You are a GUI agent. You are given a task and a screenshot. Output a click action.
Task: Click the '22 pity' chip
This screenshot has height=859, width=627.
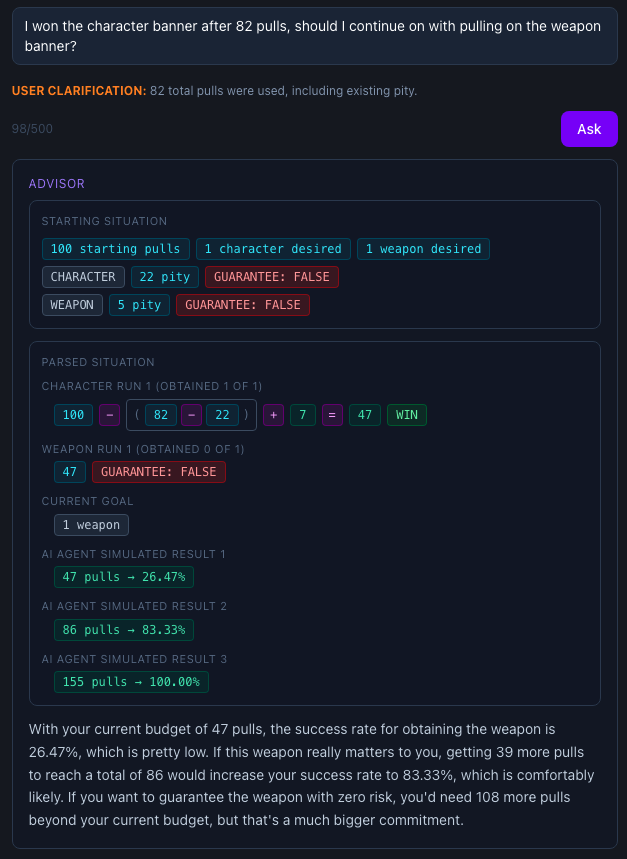tap(165, 277)
